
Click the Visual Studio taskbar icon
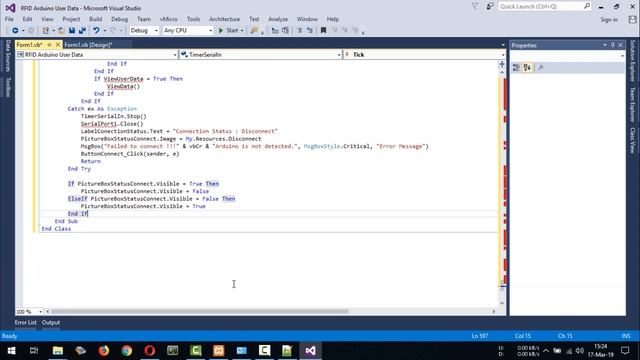310,351
